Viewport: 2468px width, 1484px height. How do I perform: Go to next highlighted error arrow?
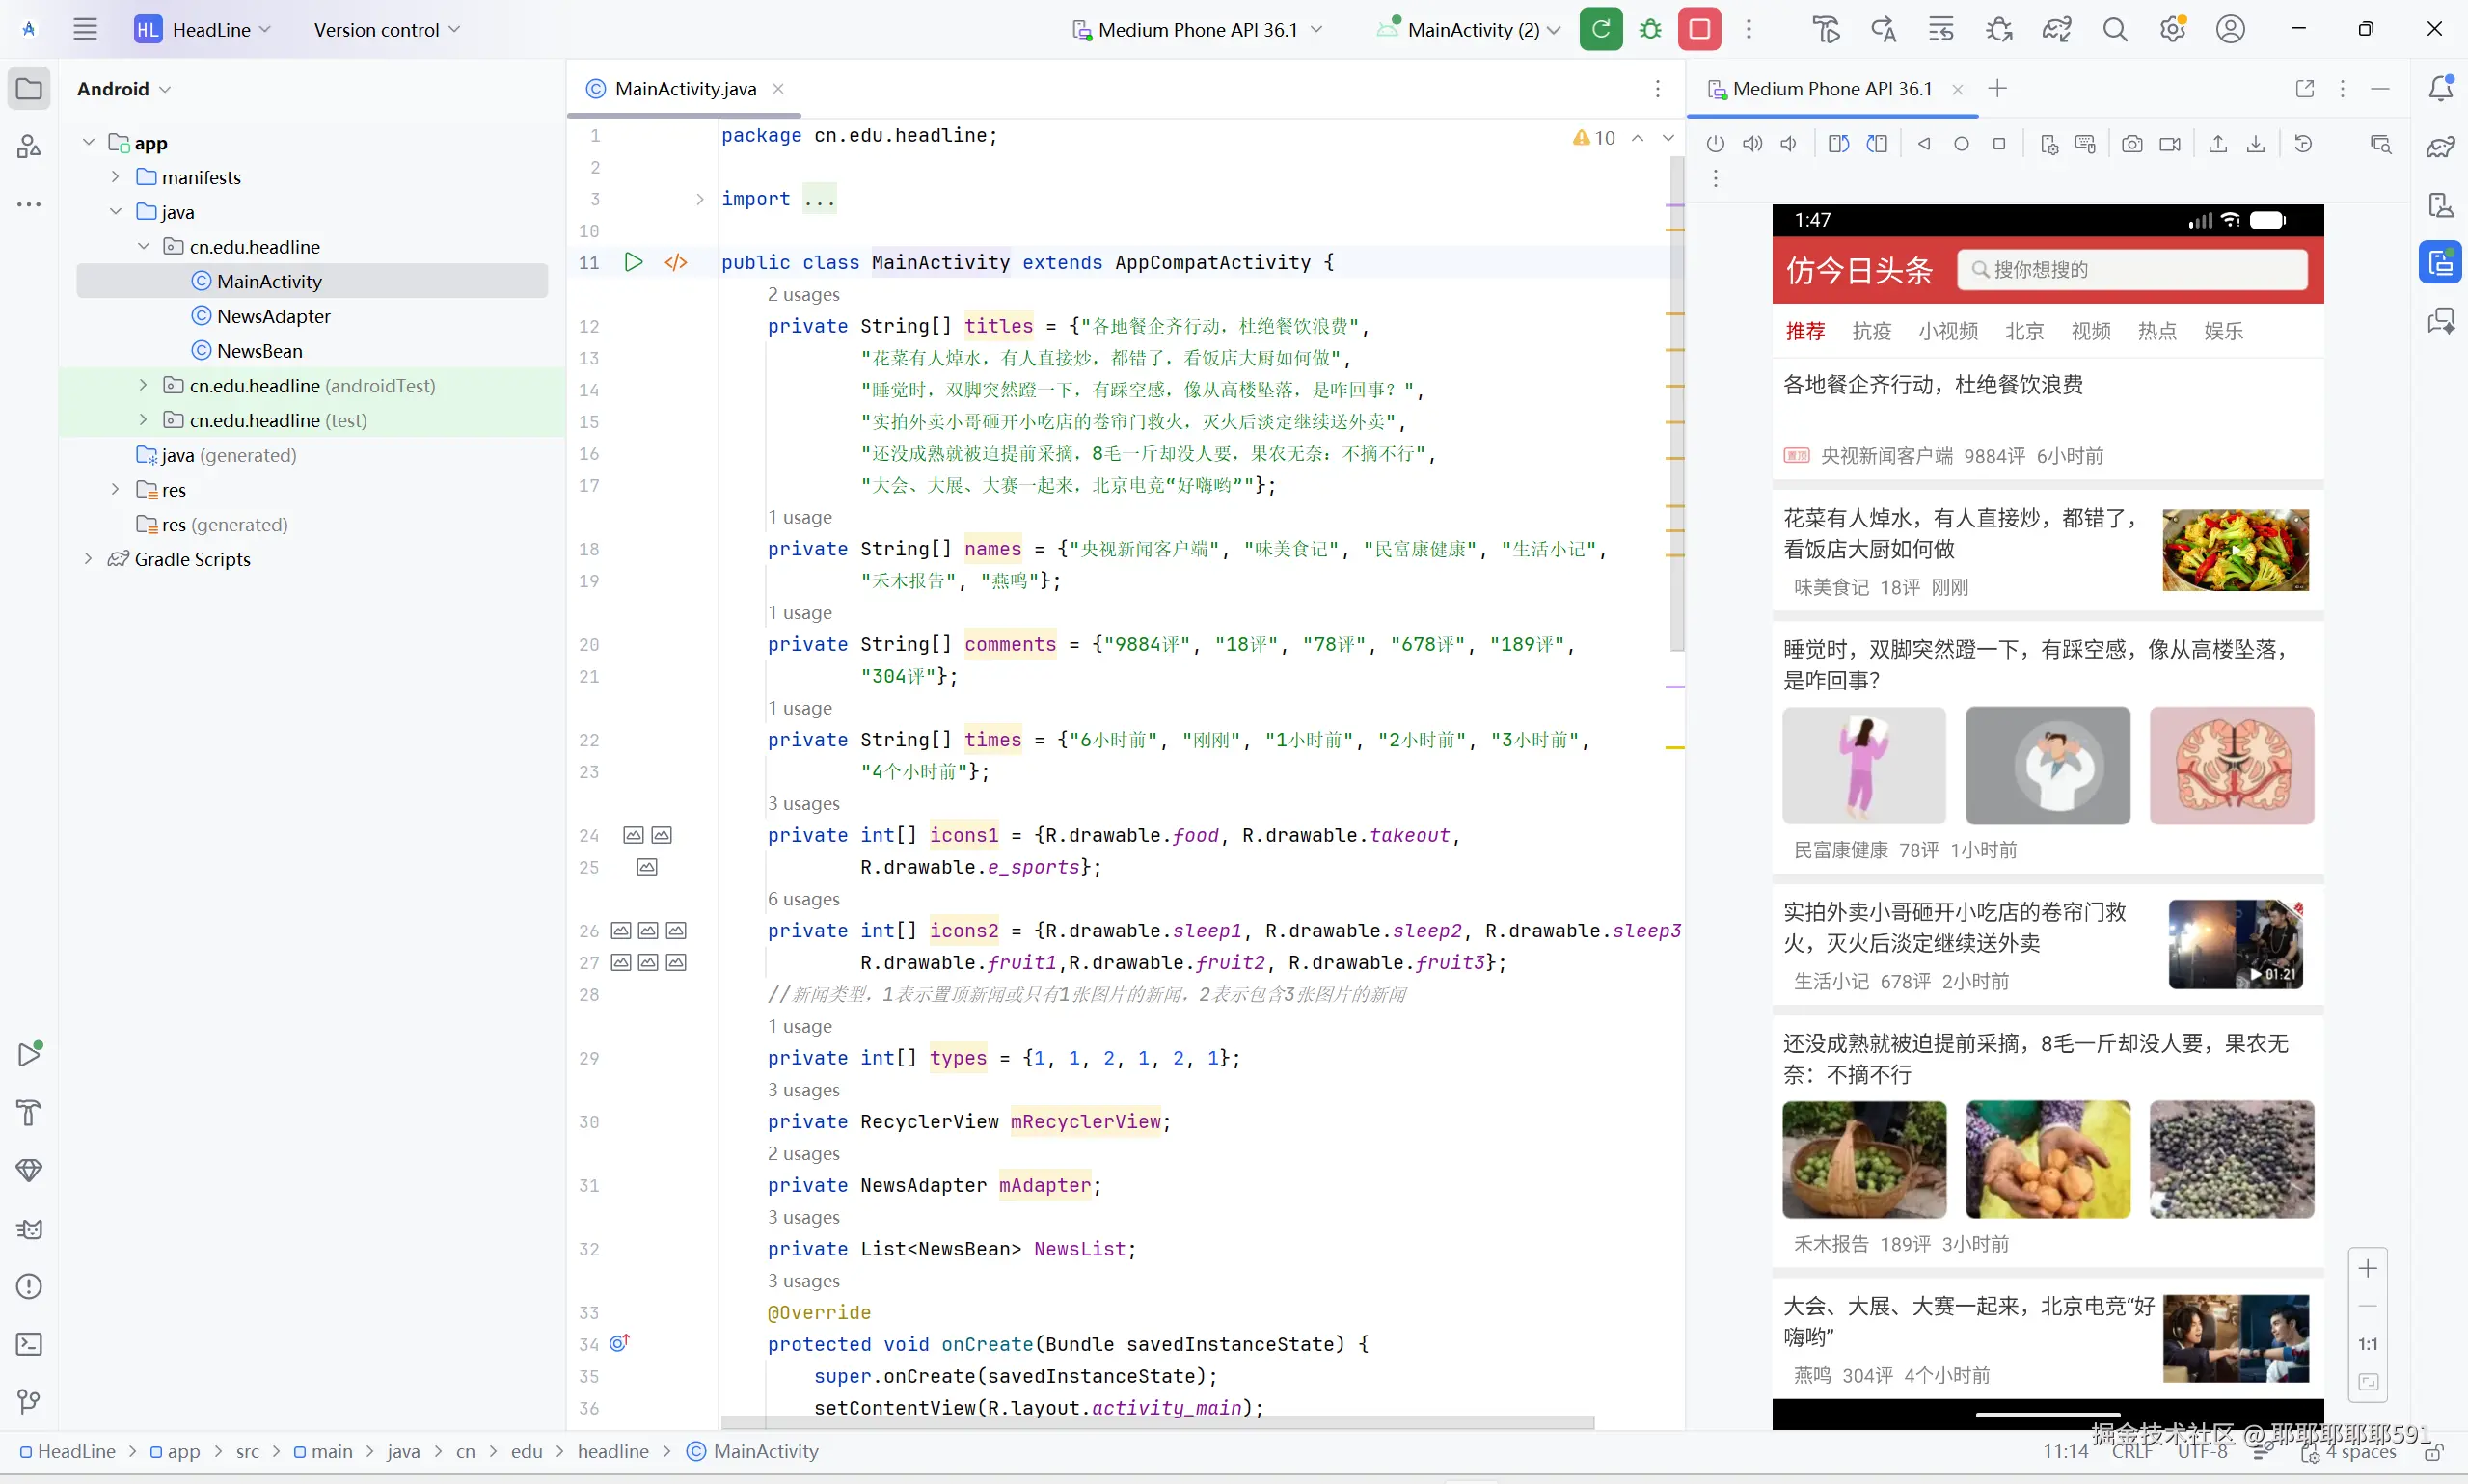coord(1667,138)
